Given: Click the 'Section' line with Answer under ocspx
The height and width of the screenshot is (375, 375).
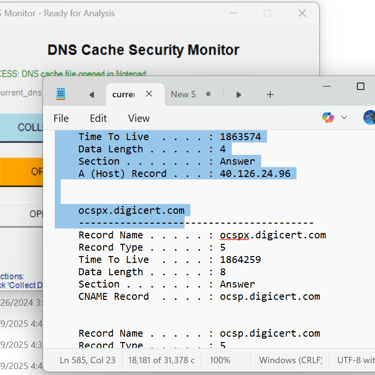Looking at the screenshot, I should click(x=167, y=284).
